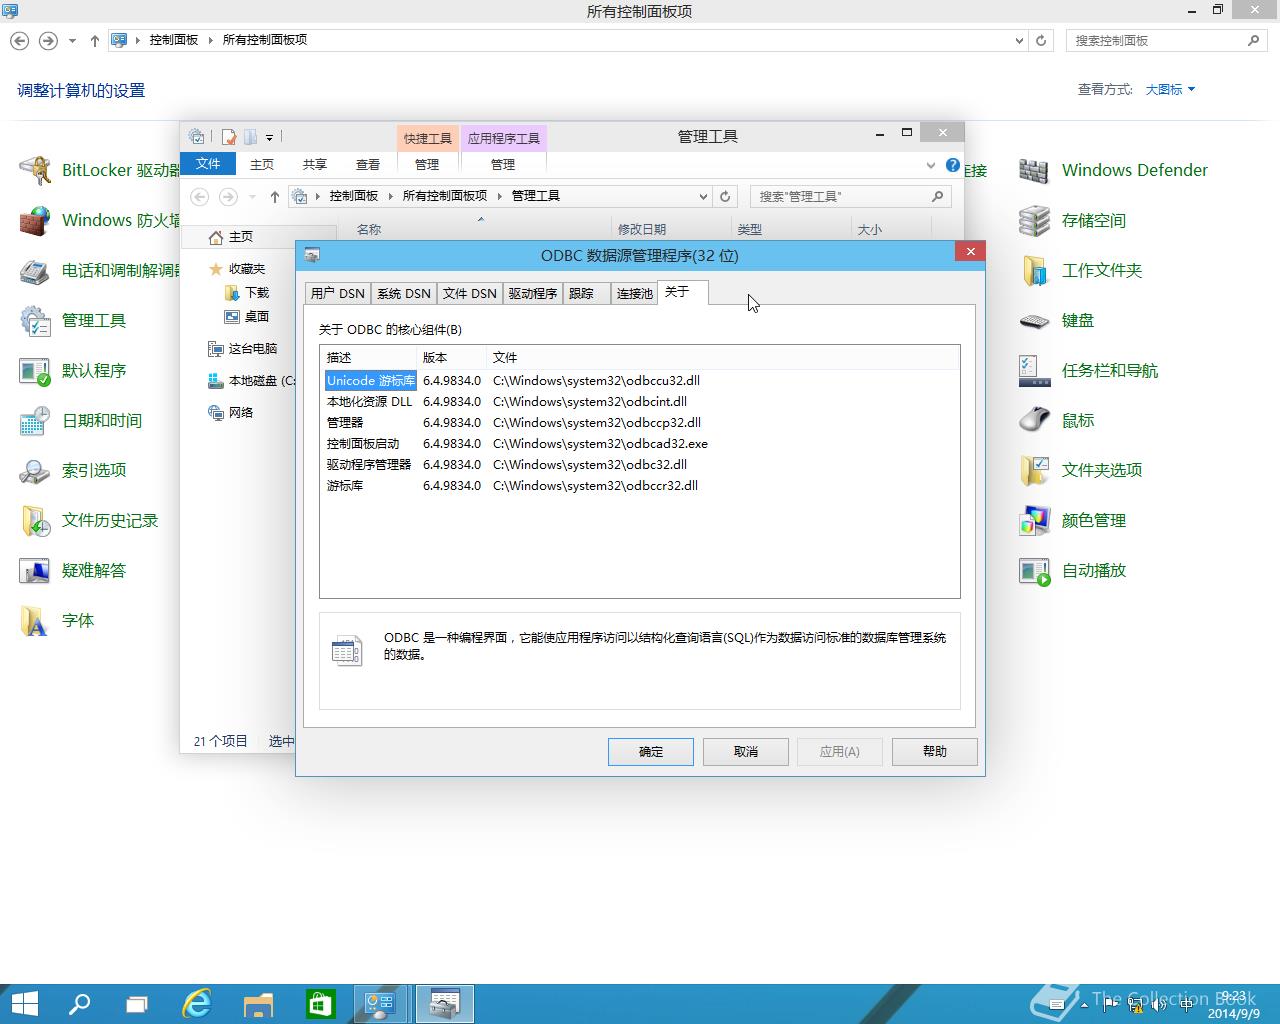Open Storage Spaces (存储空间) icon
The height and width of the screenshot is (1024, 1280).
(1034, 220)
